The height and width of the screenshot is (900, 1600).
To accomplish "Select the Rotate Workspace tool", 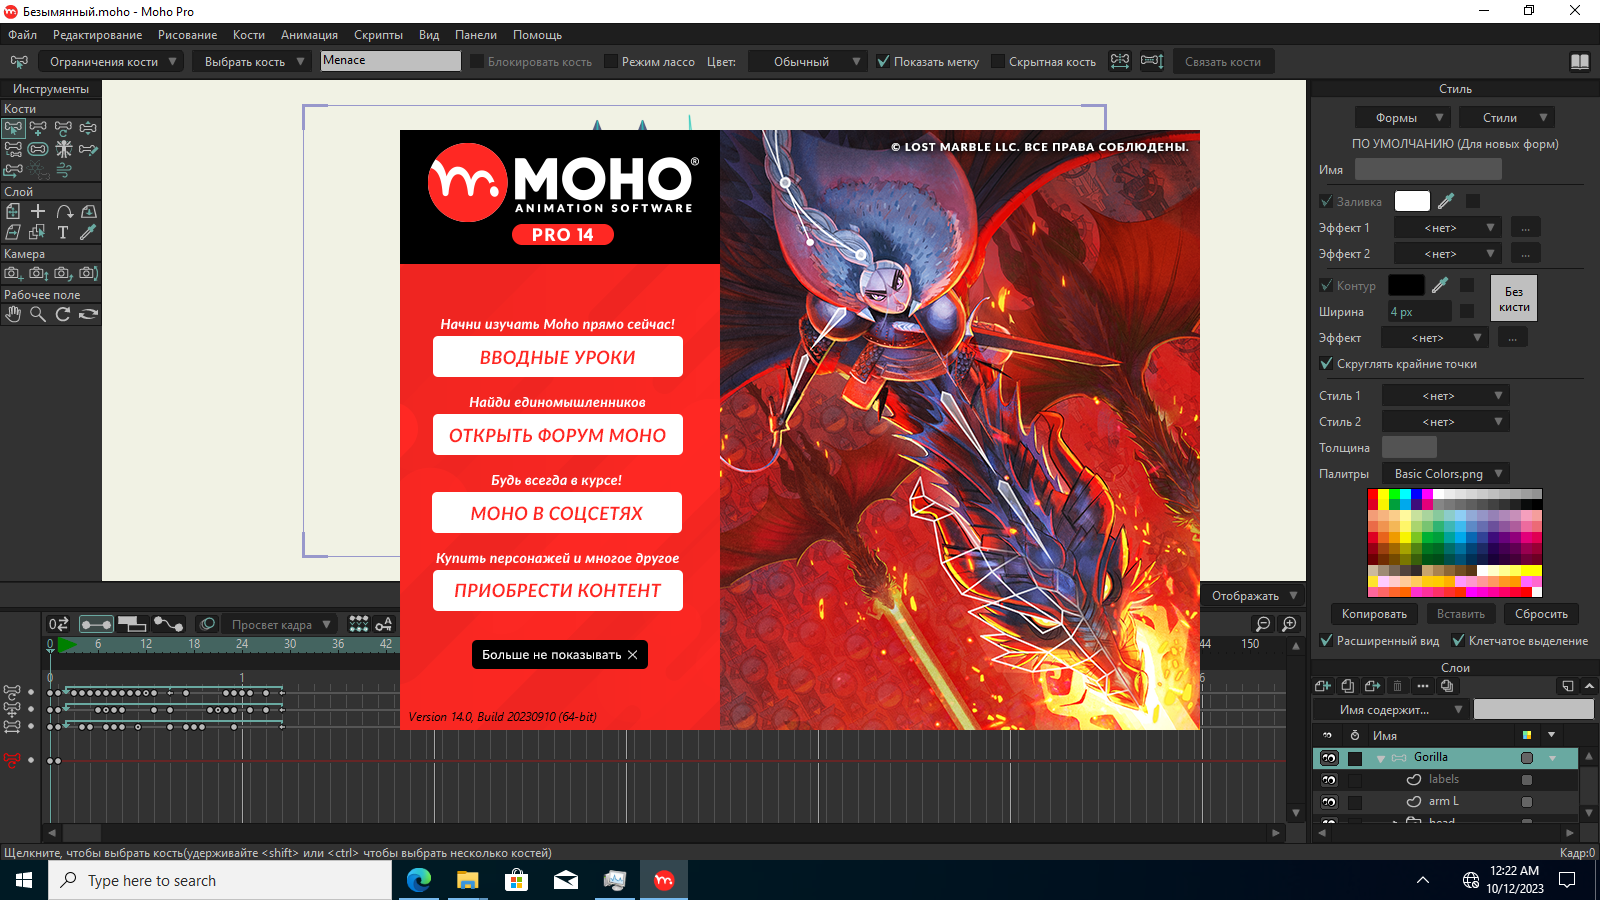I will [63, 314].
